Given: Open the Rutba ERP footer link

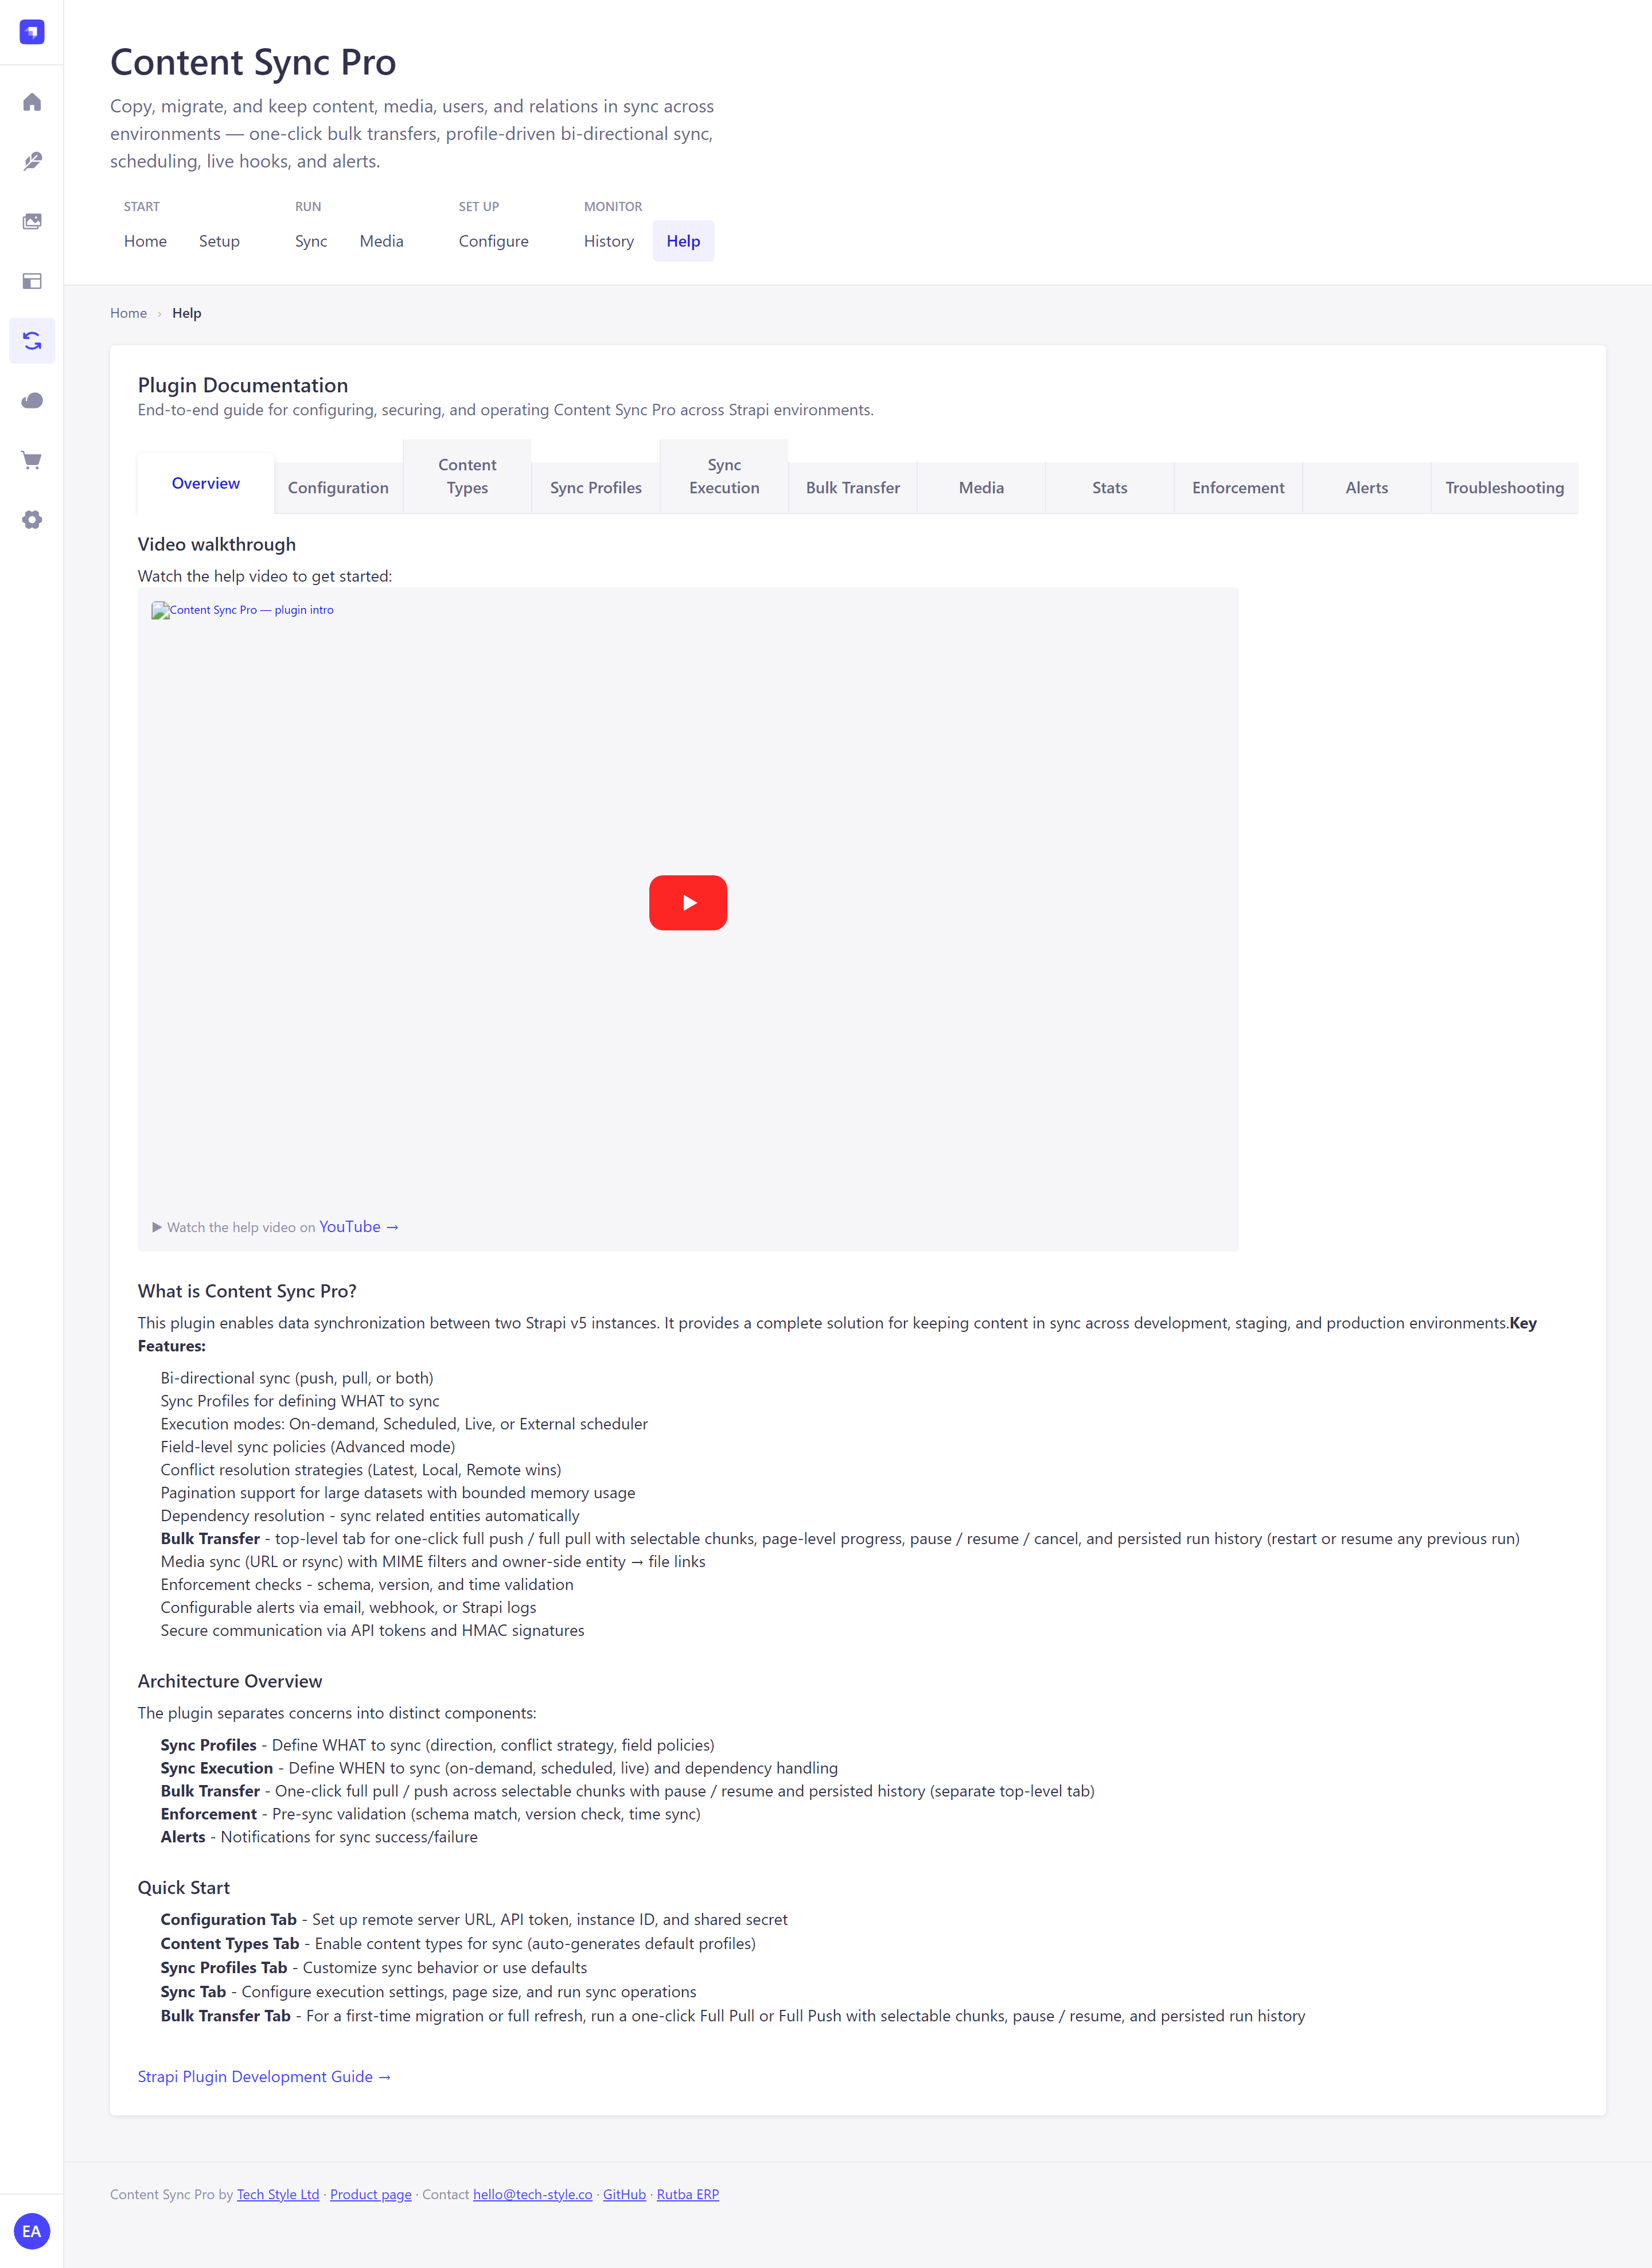Looking at the screenshot, I should (x=688, y=2195).
